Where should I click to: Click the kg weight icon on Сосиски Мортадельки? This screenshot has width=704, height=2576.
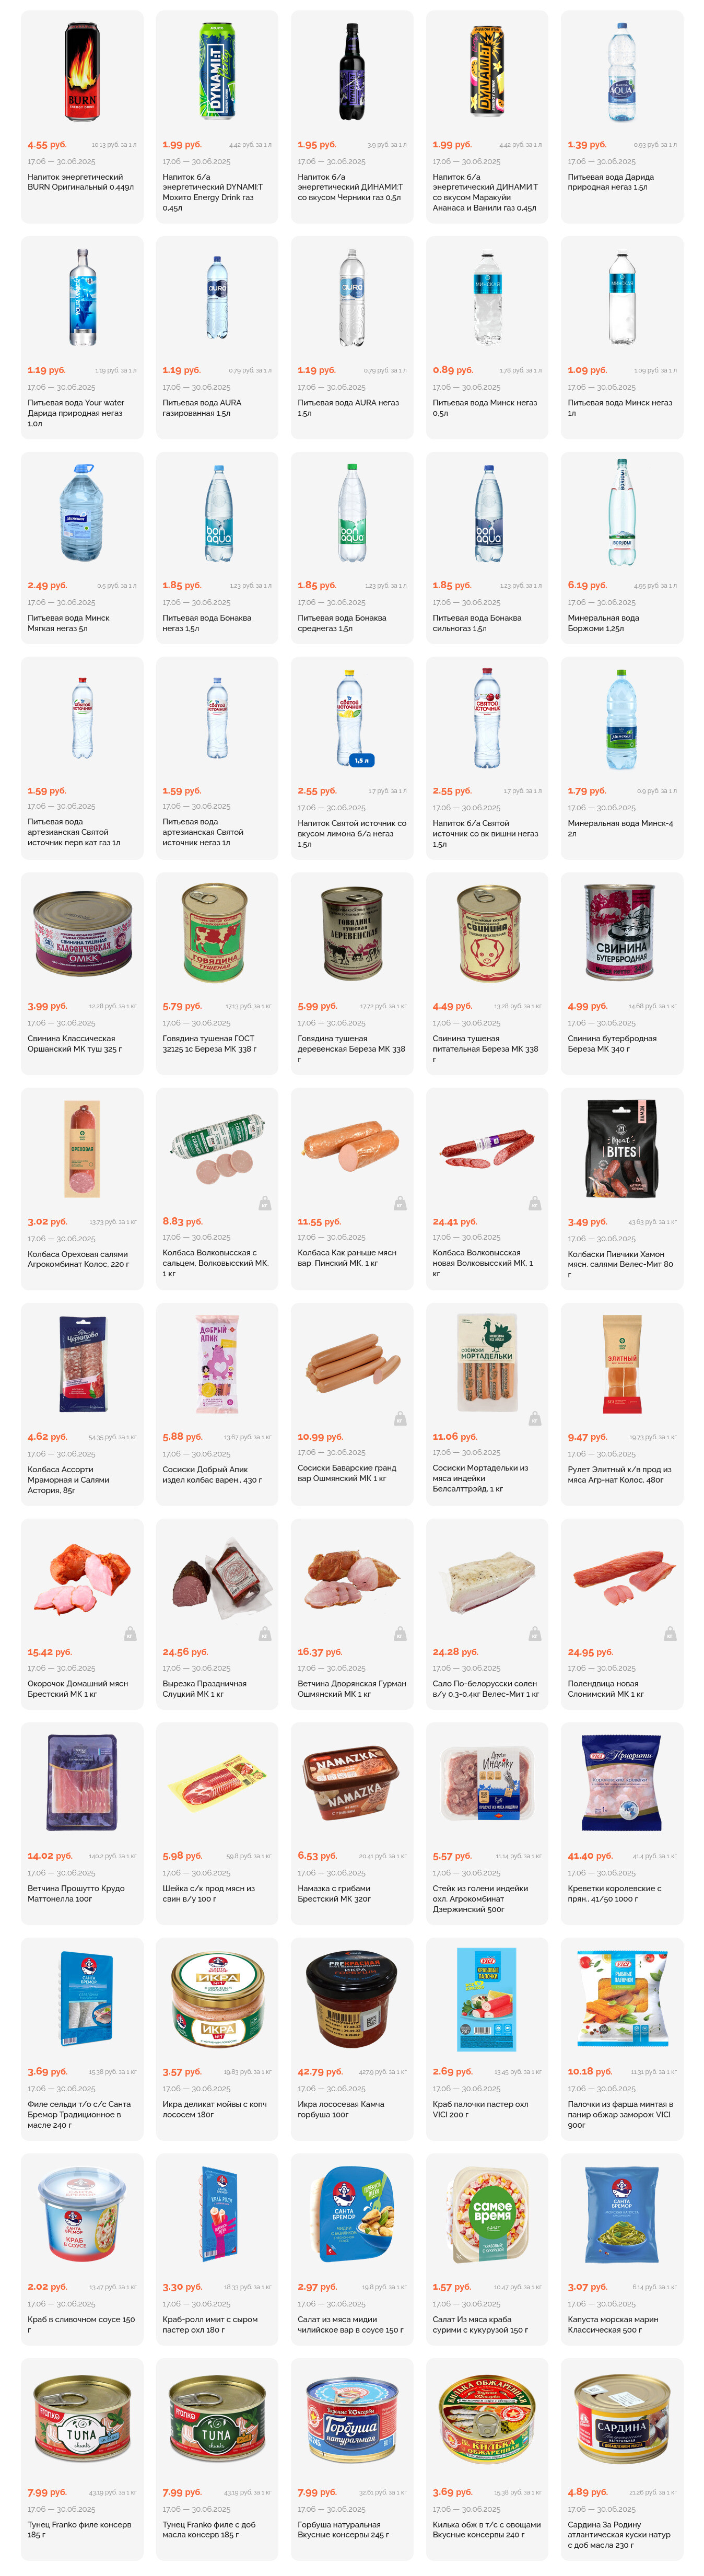pos(535,1418)
